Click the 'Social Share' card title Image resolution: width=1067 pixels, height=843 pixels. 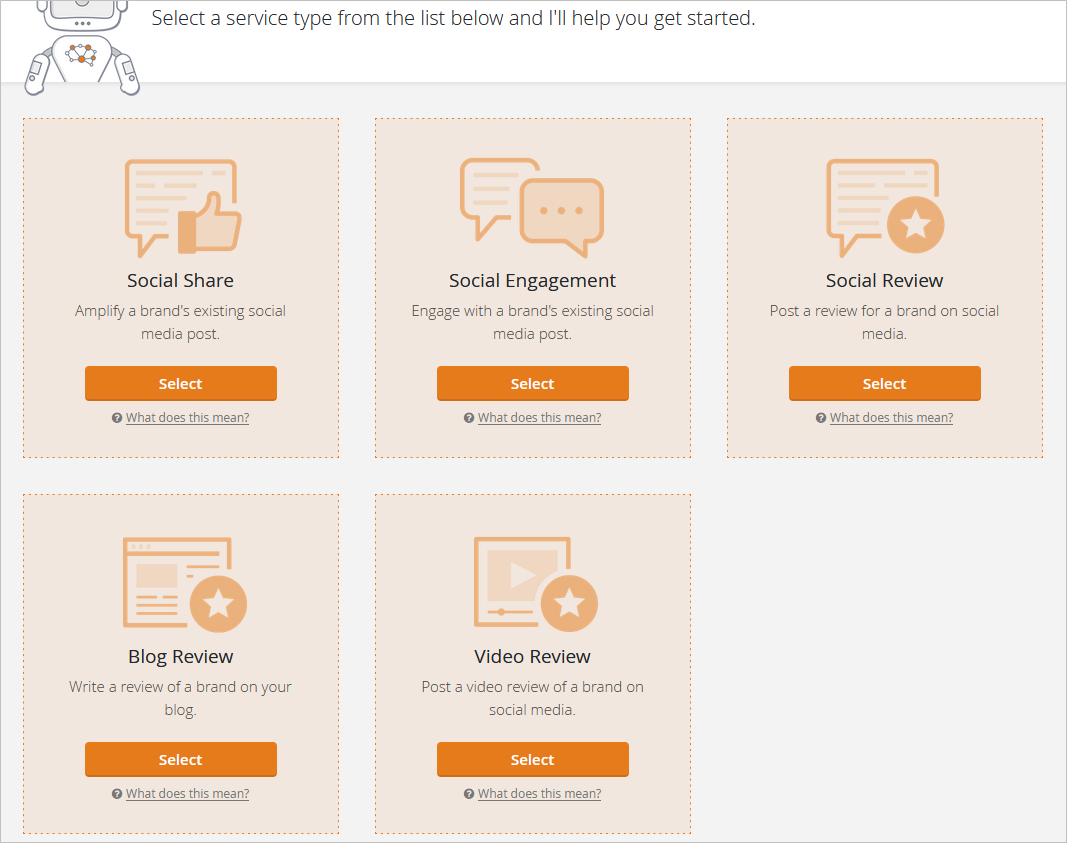pos(180,280)
